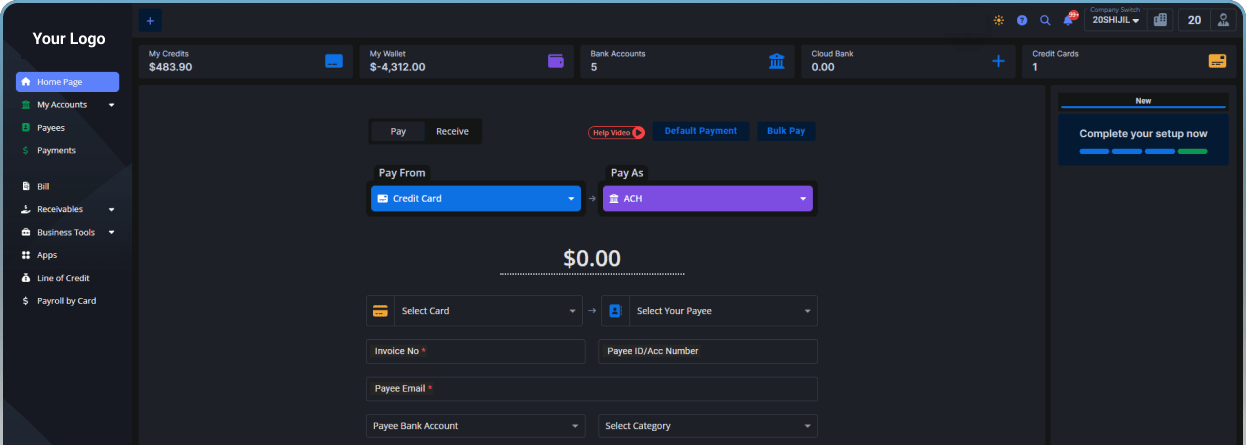Click the search magnifier icon
1246x445 pixels.
pyautogui.click(x=1045, y=20)
